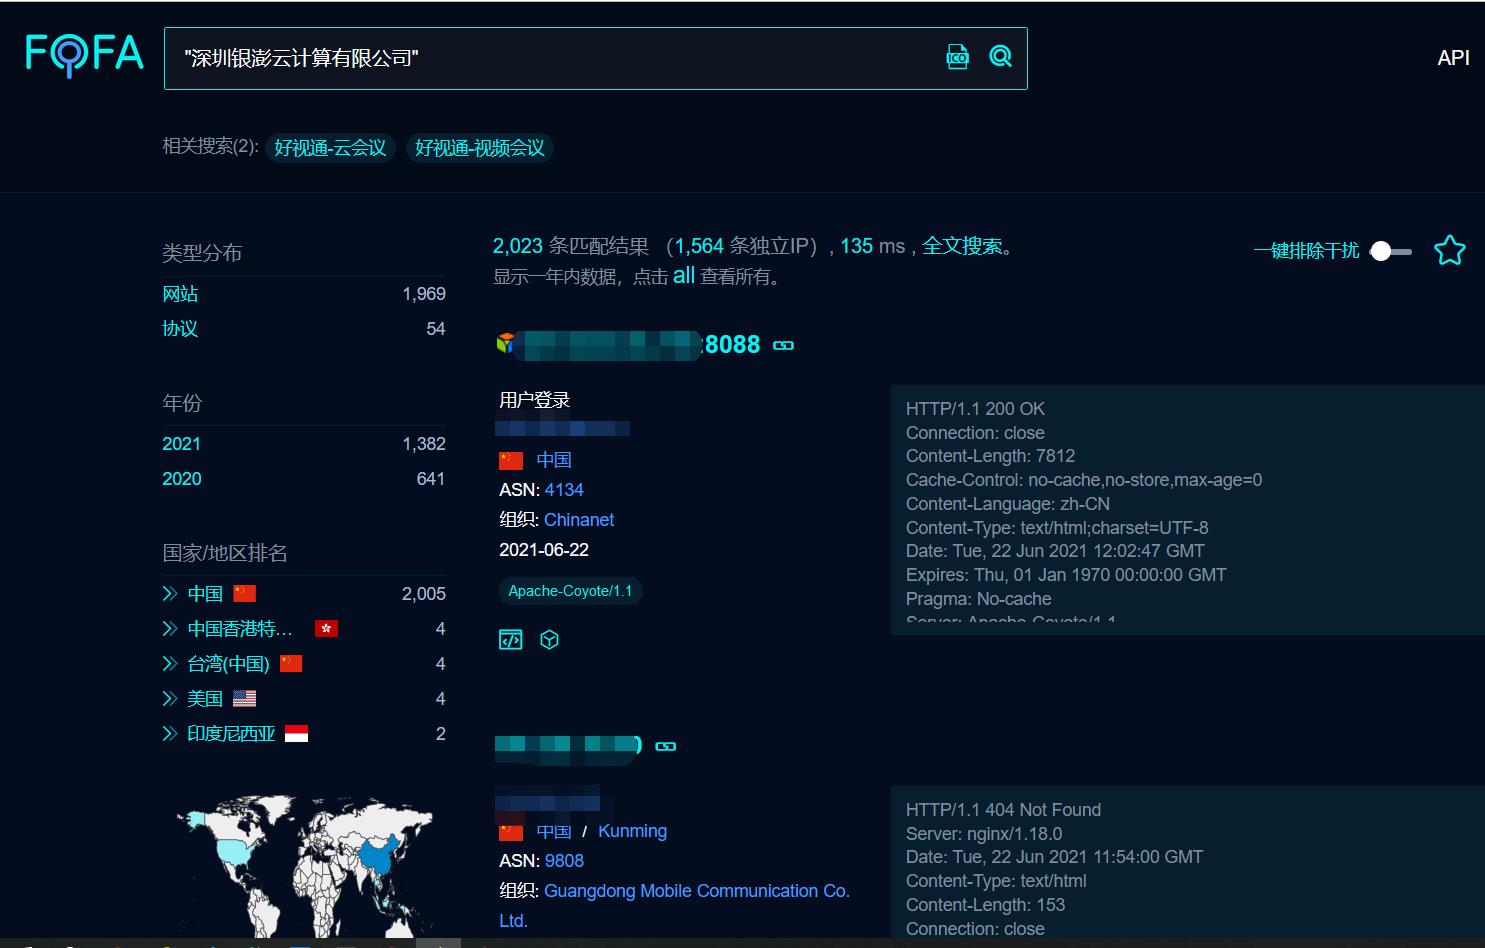This screenshot has width=1485, height=948.
Task: Click the world map thumbnail
Action: (x=306, y=865)
